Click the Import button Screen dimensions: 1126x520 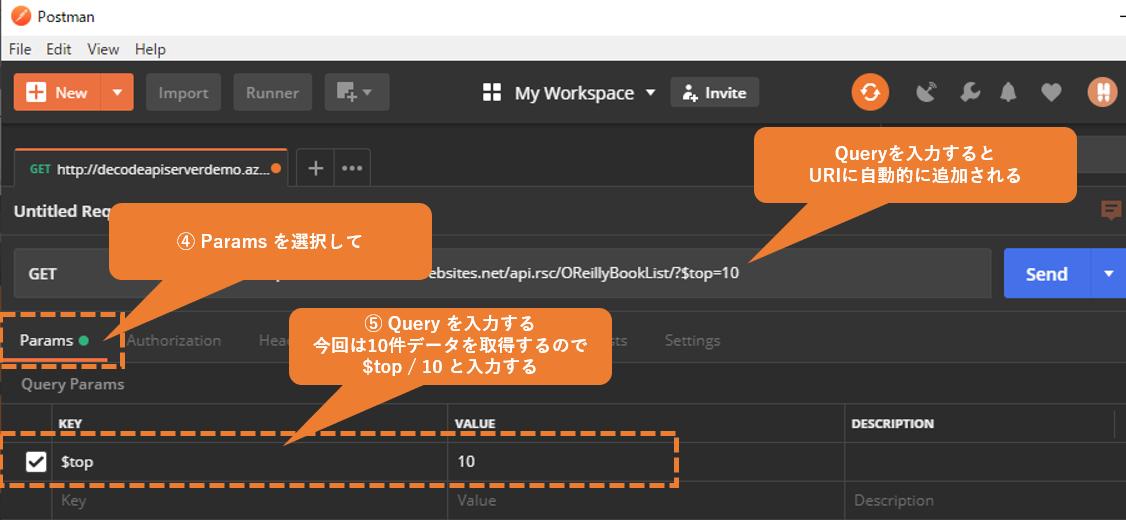pyautogui.click(x=183, y=93)
